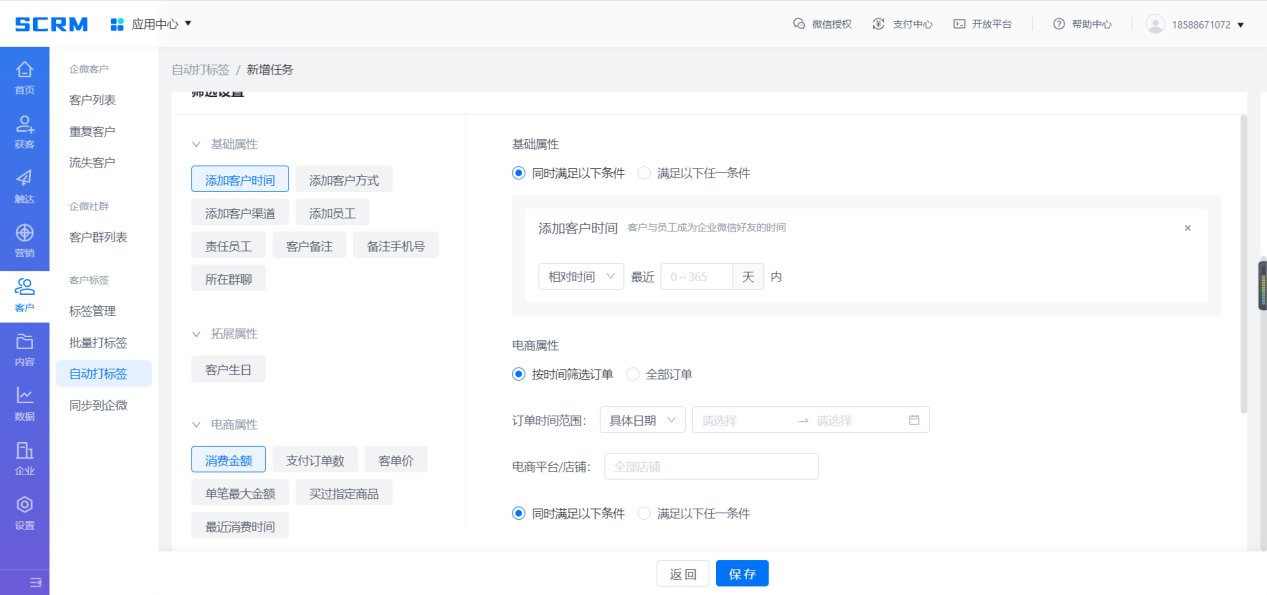
Task: Open 标签管理 in the side menu
Action: pyautogui.click(x=92, y=311)
